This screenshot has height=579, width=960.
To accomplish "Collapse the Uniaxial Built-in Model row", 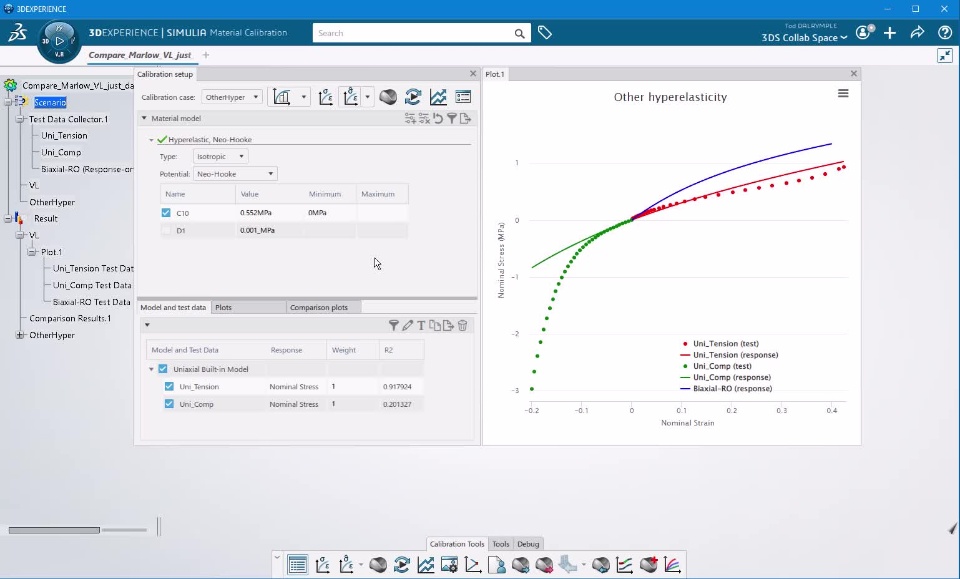I will click(151, 369).
